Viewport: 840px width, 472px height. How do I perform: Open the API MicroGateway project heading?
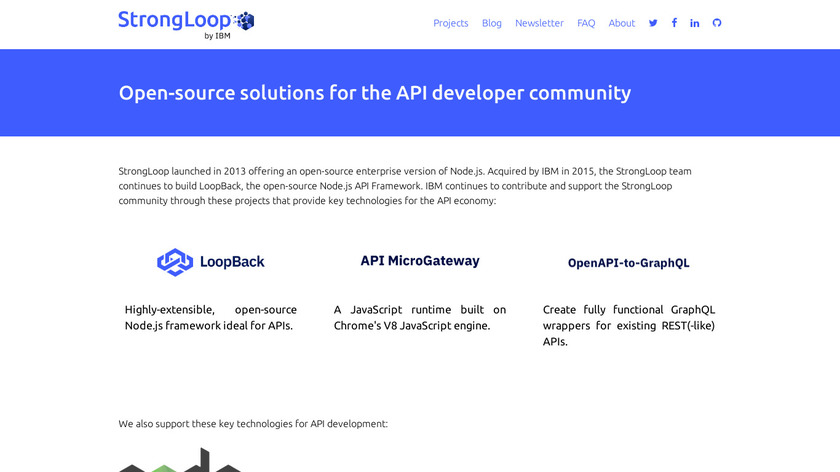[420, 261]
